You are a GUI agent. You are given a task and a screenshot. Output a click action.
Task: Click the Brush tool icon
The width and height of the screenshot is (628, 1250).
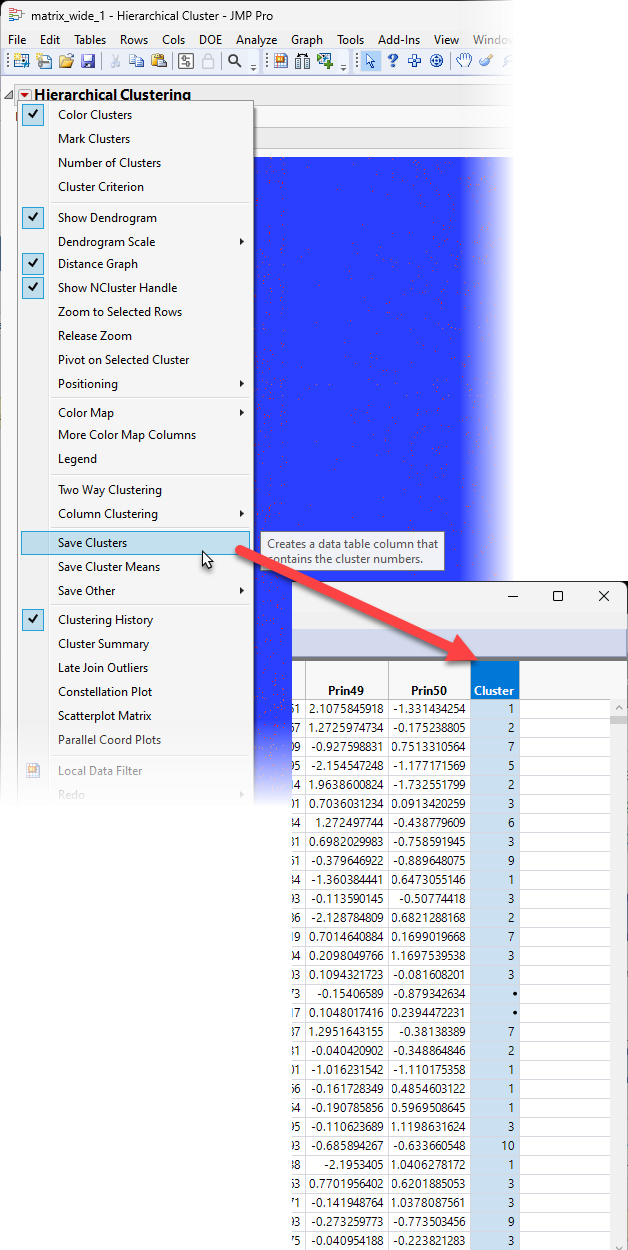486,61
